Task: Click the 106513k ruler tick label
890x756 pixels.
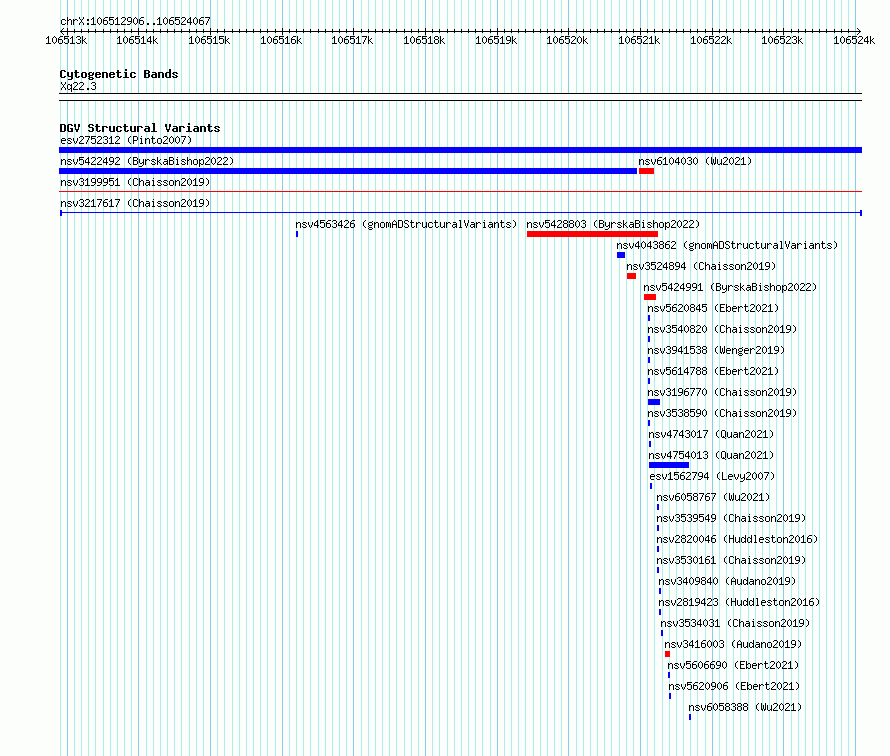Action: pos(66,40)
